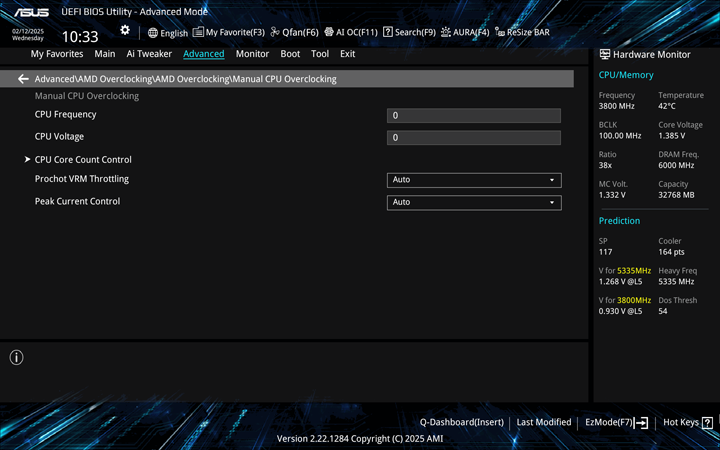This screenshot has width=720, height=450.
Task: Click the CPU Frequency input field
Action: [x=473, y=116]
